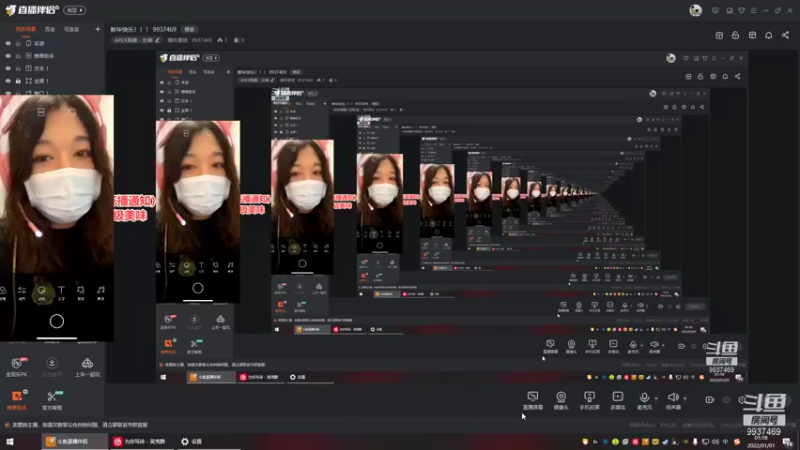Open the hamburger menu in title bar
This screenshot has height=450, width=800.
pyautogui.click(x=754, y=10)
